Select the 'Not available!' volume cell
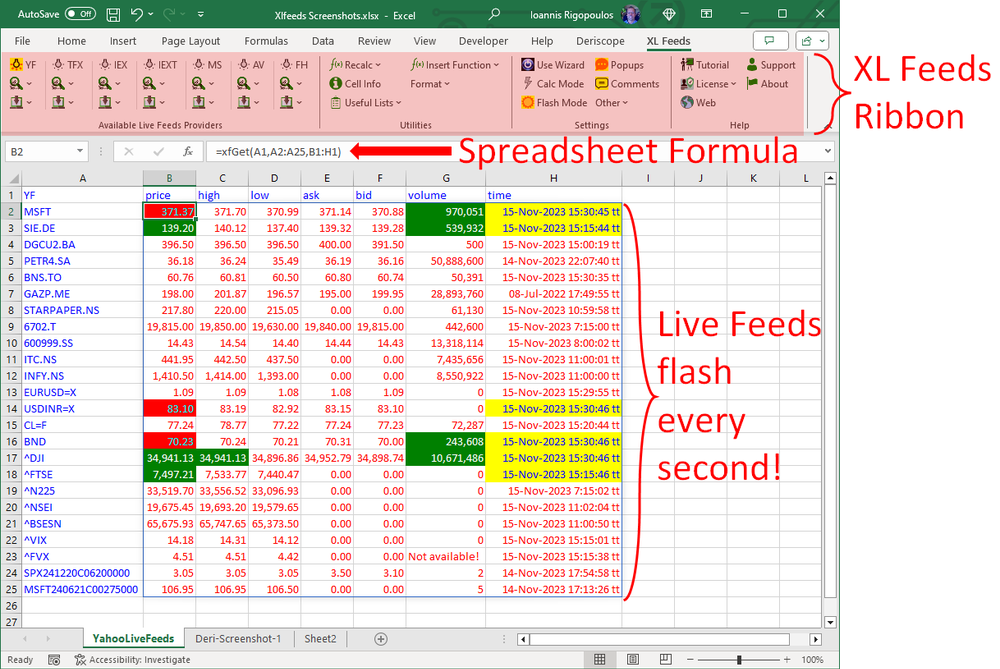Viewport: 1000px width, 669px height. pyautogui.click(x=446, y=557)
